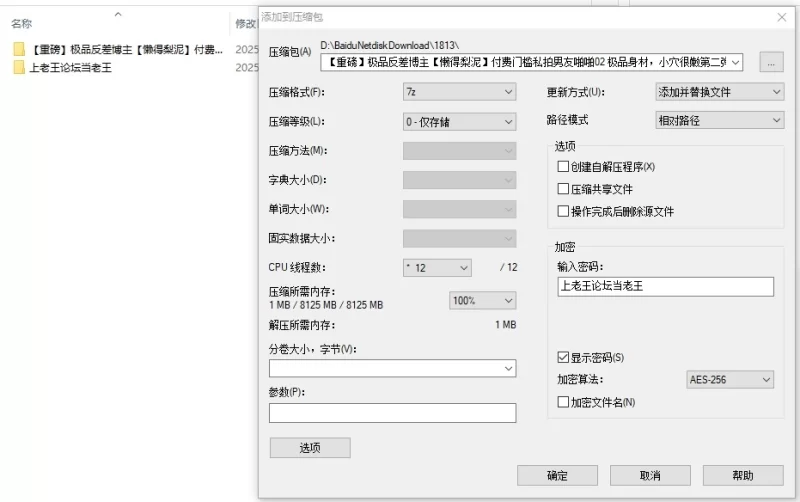
Task: Tick the 压缩共享文件 checkbox
Action: point(563,189)
